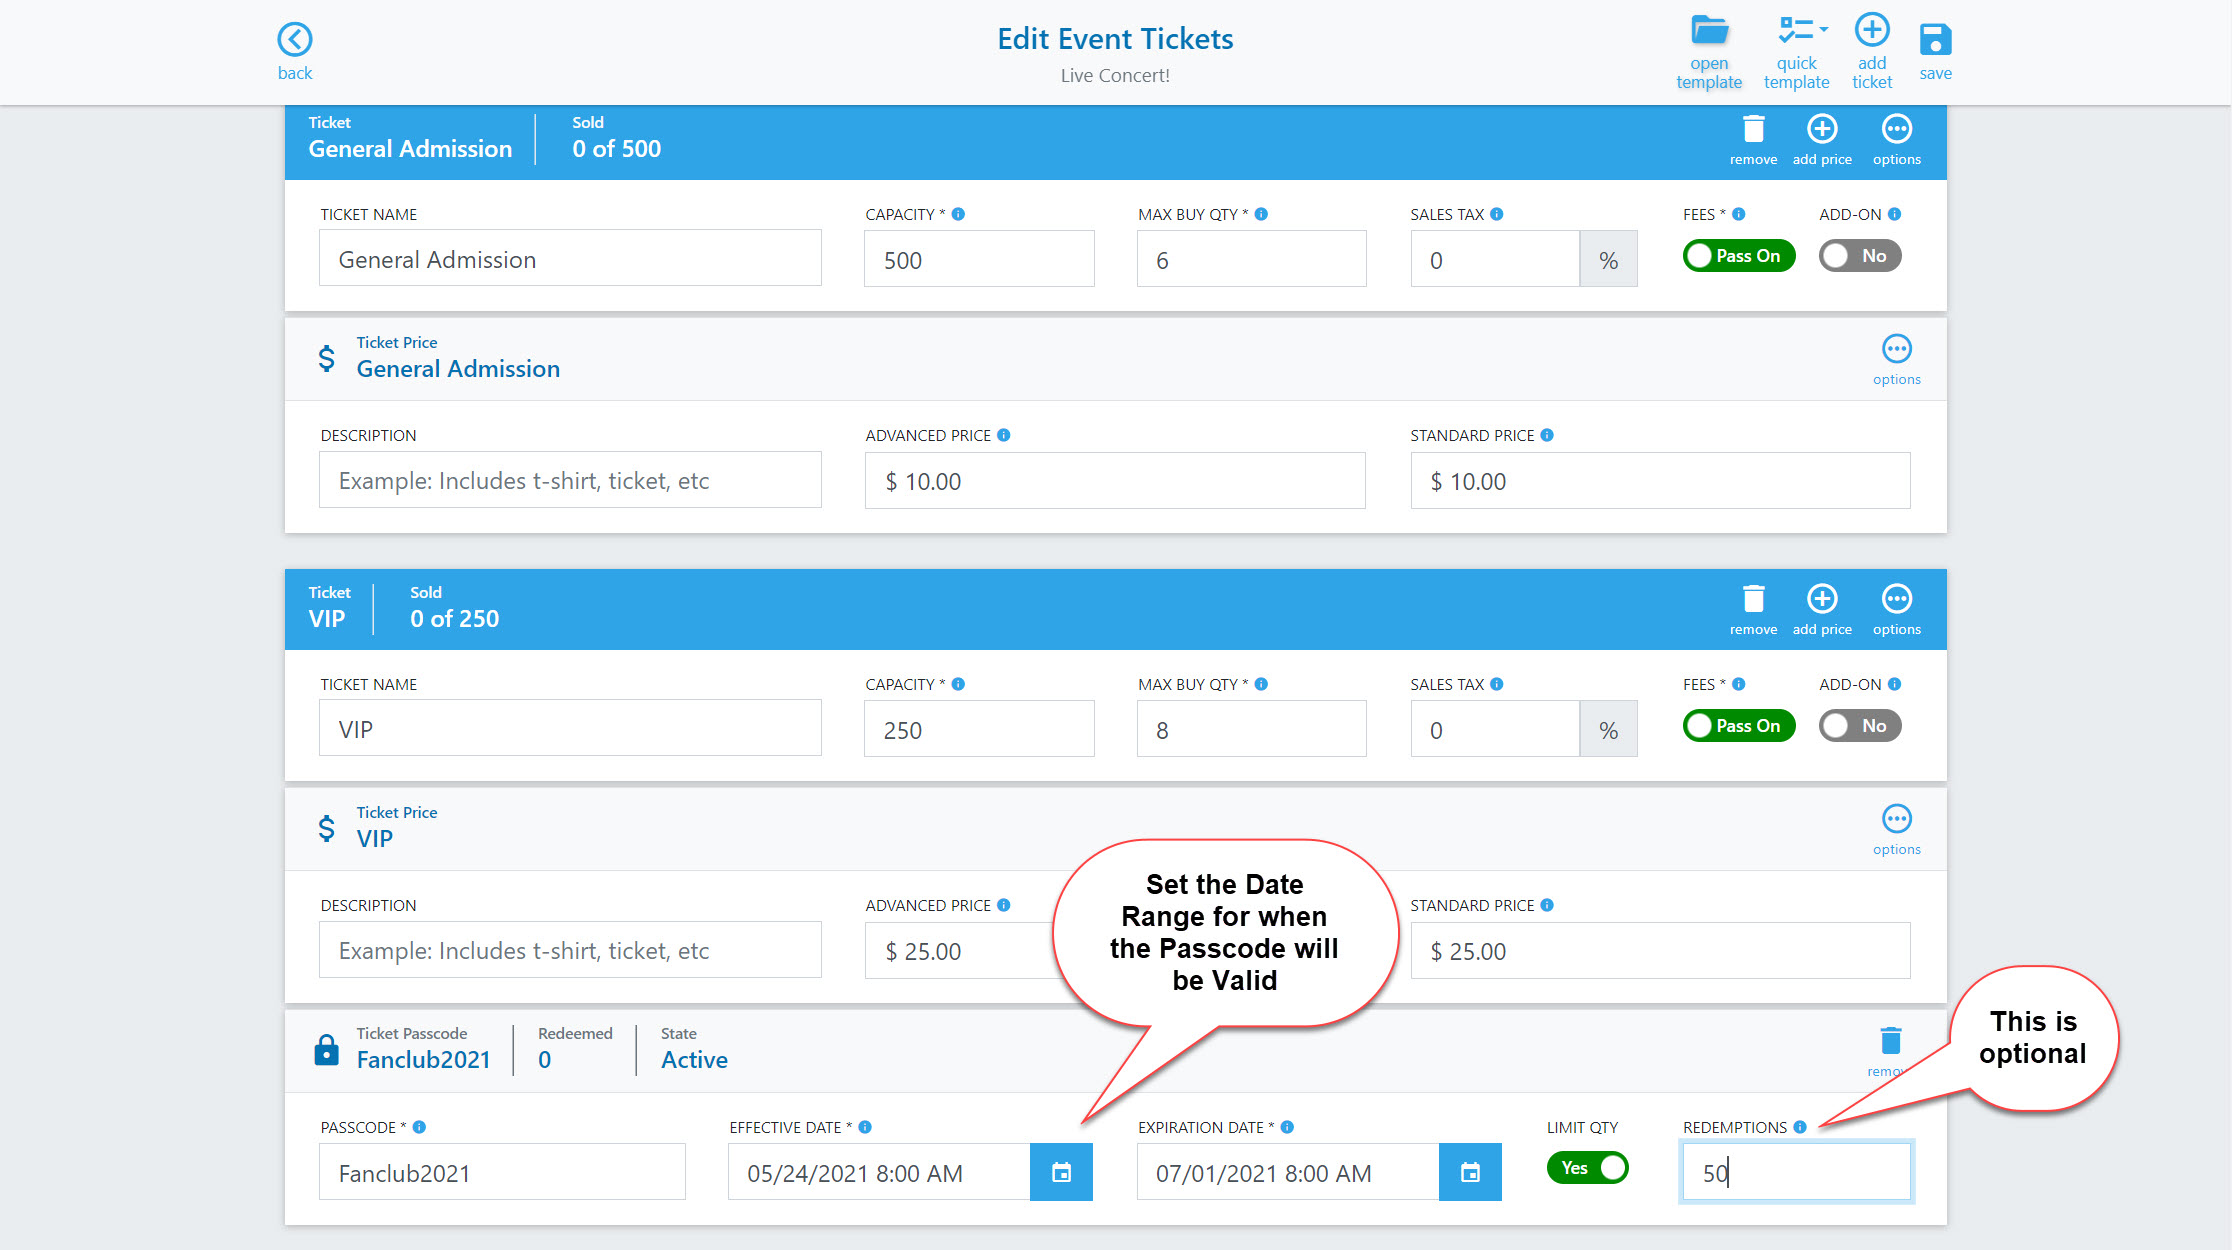Edit effective date 05/24/2021 8:00 AM

[879, 1172]
